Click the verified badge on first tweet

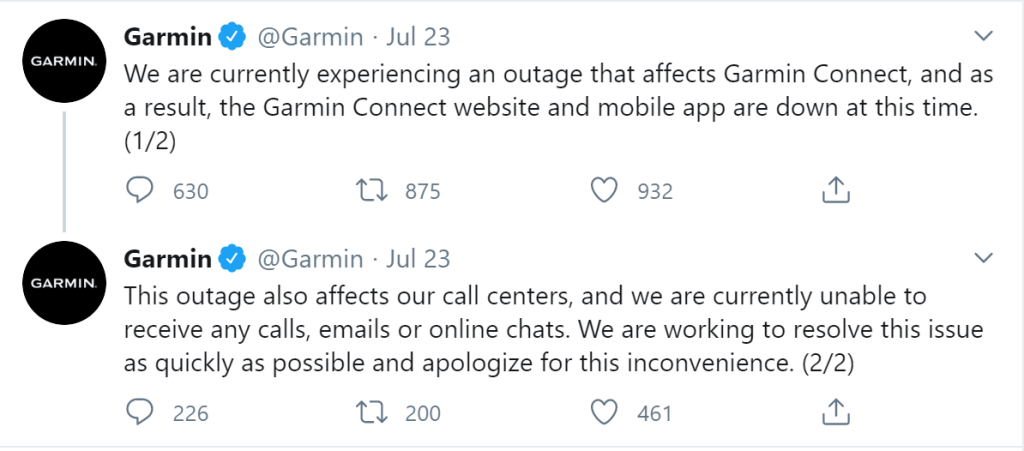coord(233,38)
